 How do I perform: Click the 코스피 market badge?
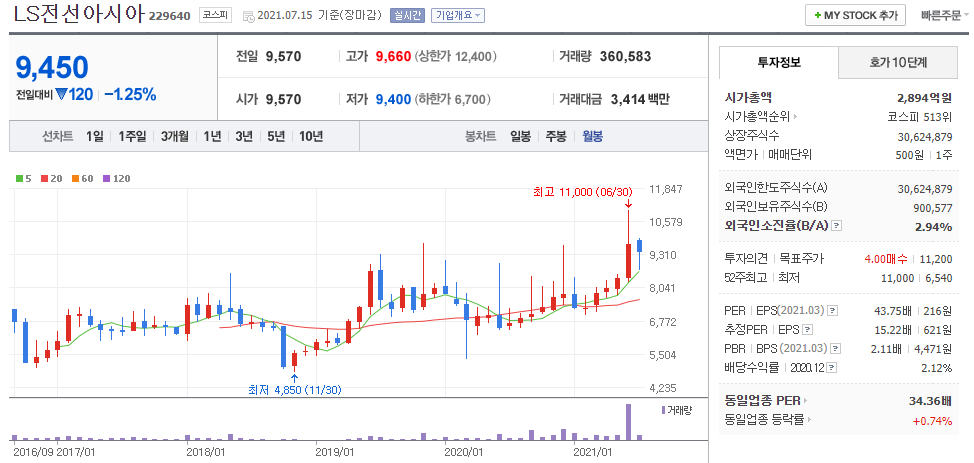(216, 16)
